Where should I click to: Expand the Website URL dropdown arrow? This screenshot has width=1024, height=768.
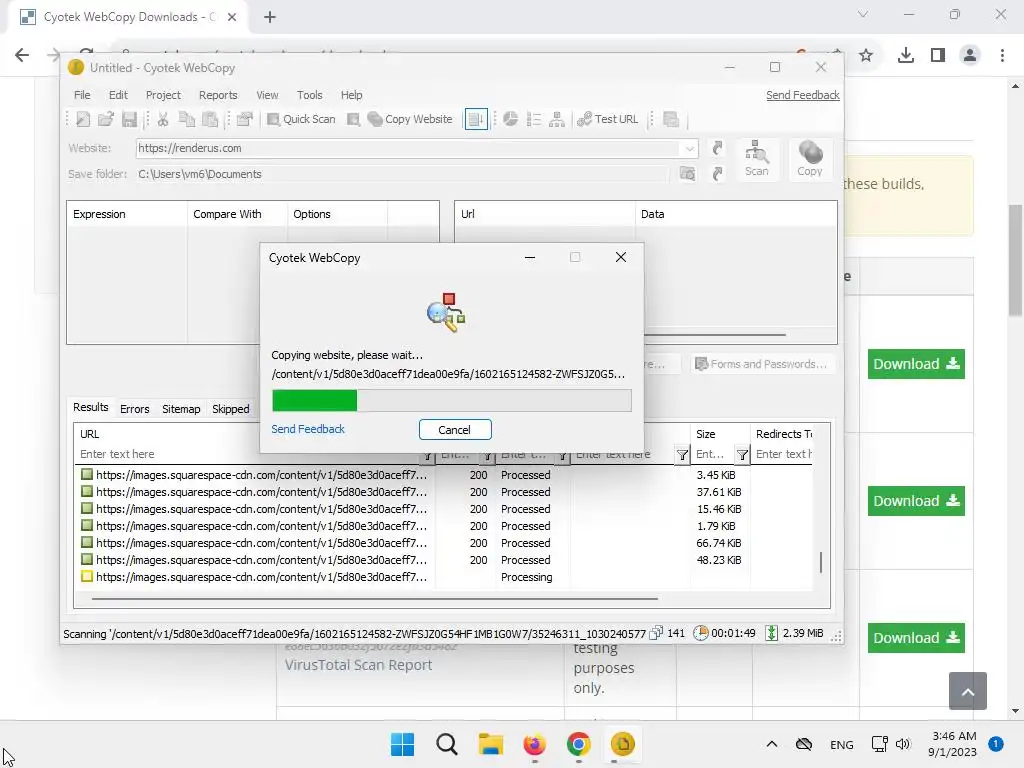[x=690, y=148]
